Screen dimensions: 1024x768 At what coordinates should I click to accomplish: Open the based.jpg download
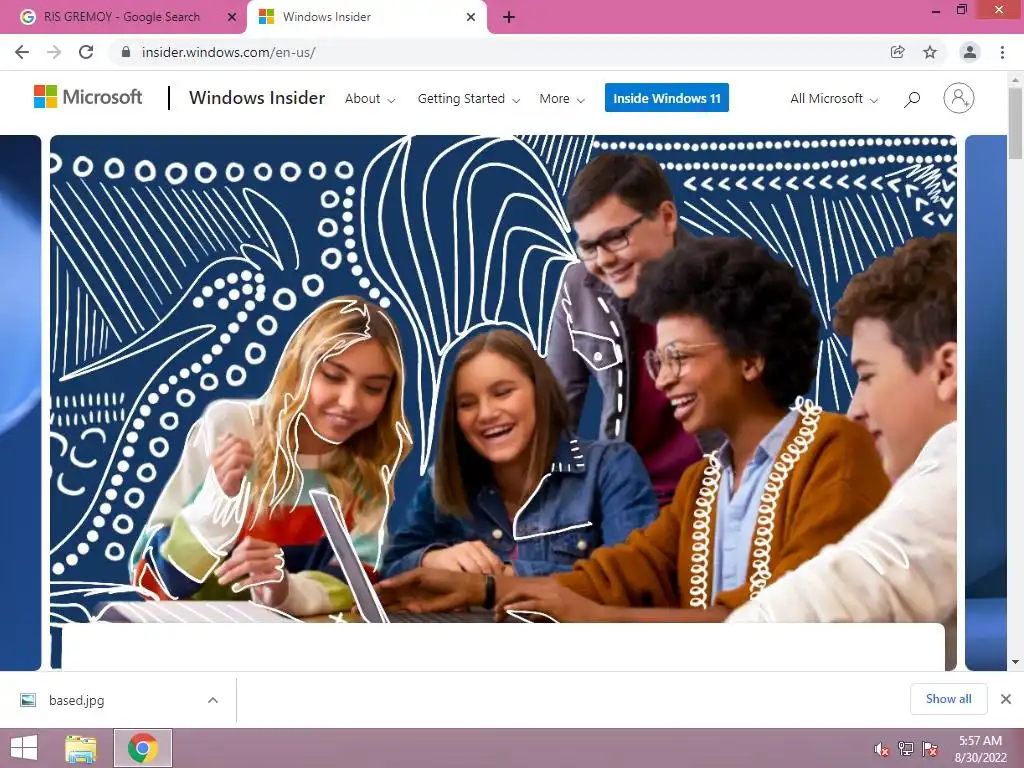coord(76,700)
